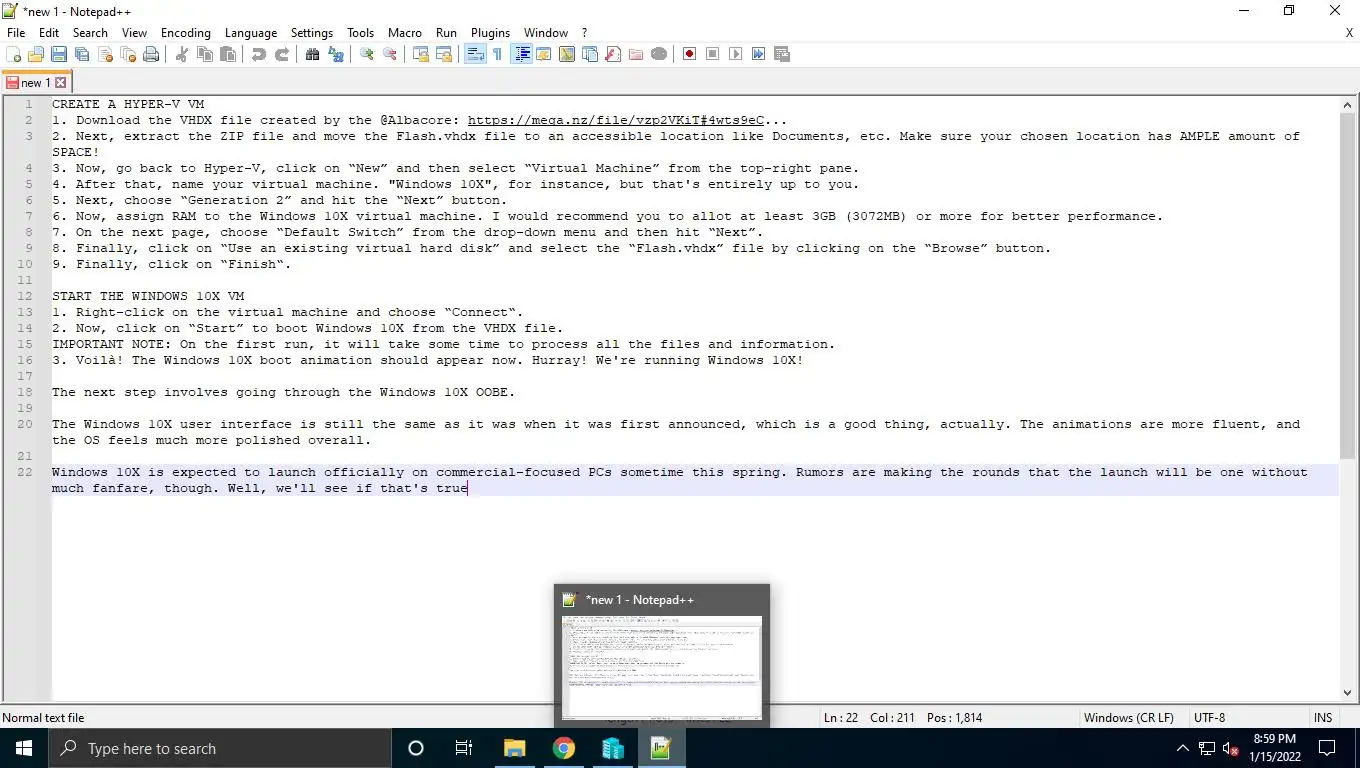Click the muted volume tray icon
The height and width of the screenshot is (768, 1360).
pyautogui.click(x=1231, y=748)
